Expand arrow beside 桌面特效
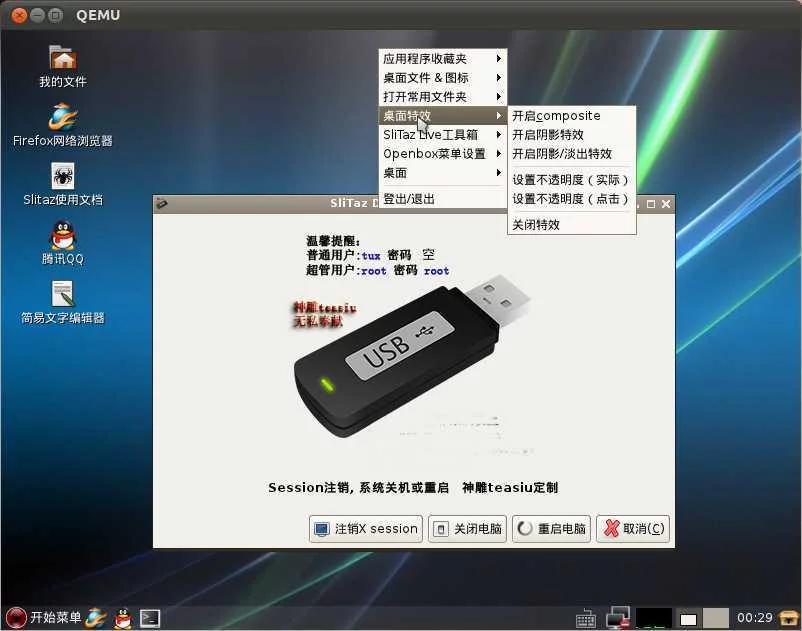Image resolution: width=802 pixels, height=631 pixels. click(x=499, y=116)
